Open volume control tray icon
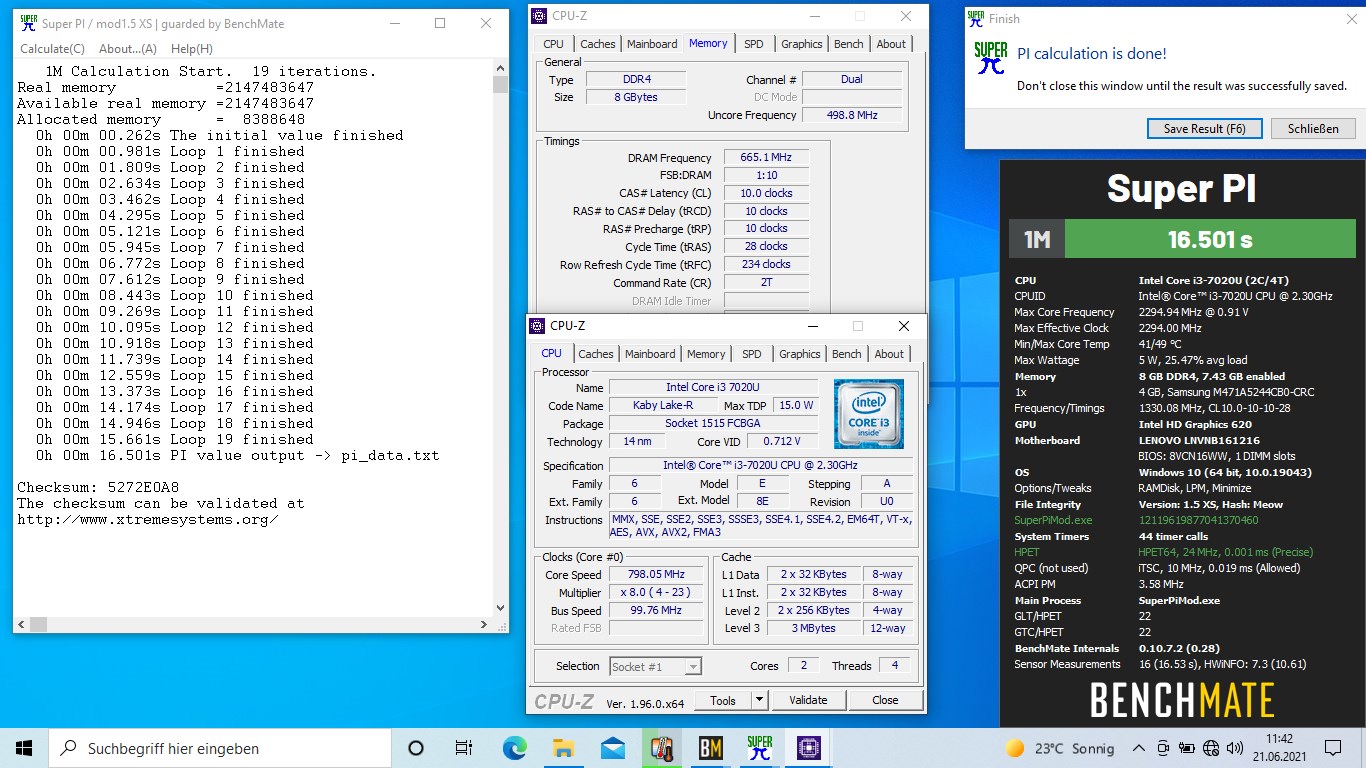This screenshot has width=1366, height=768. (x=1235, y=748)
